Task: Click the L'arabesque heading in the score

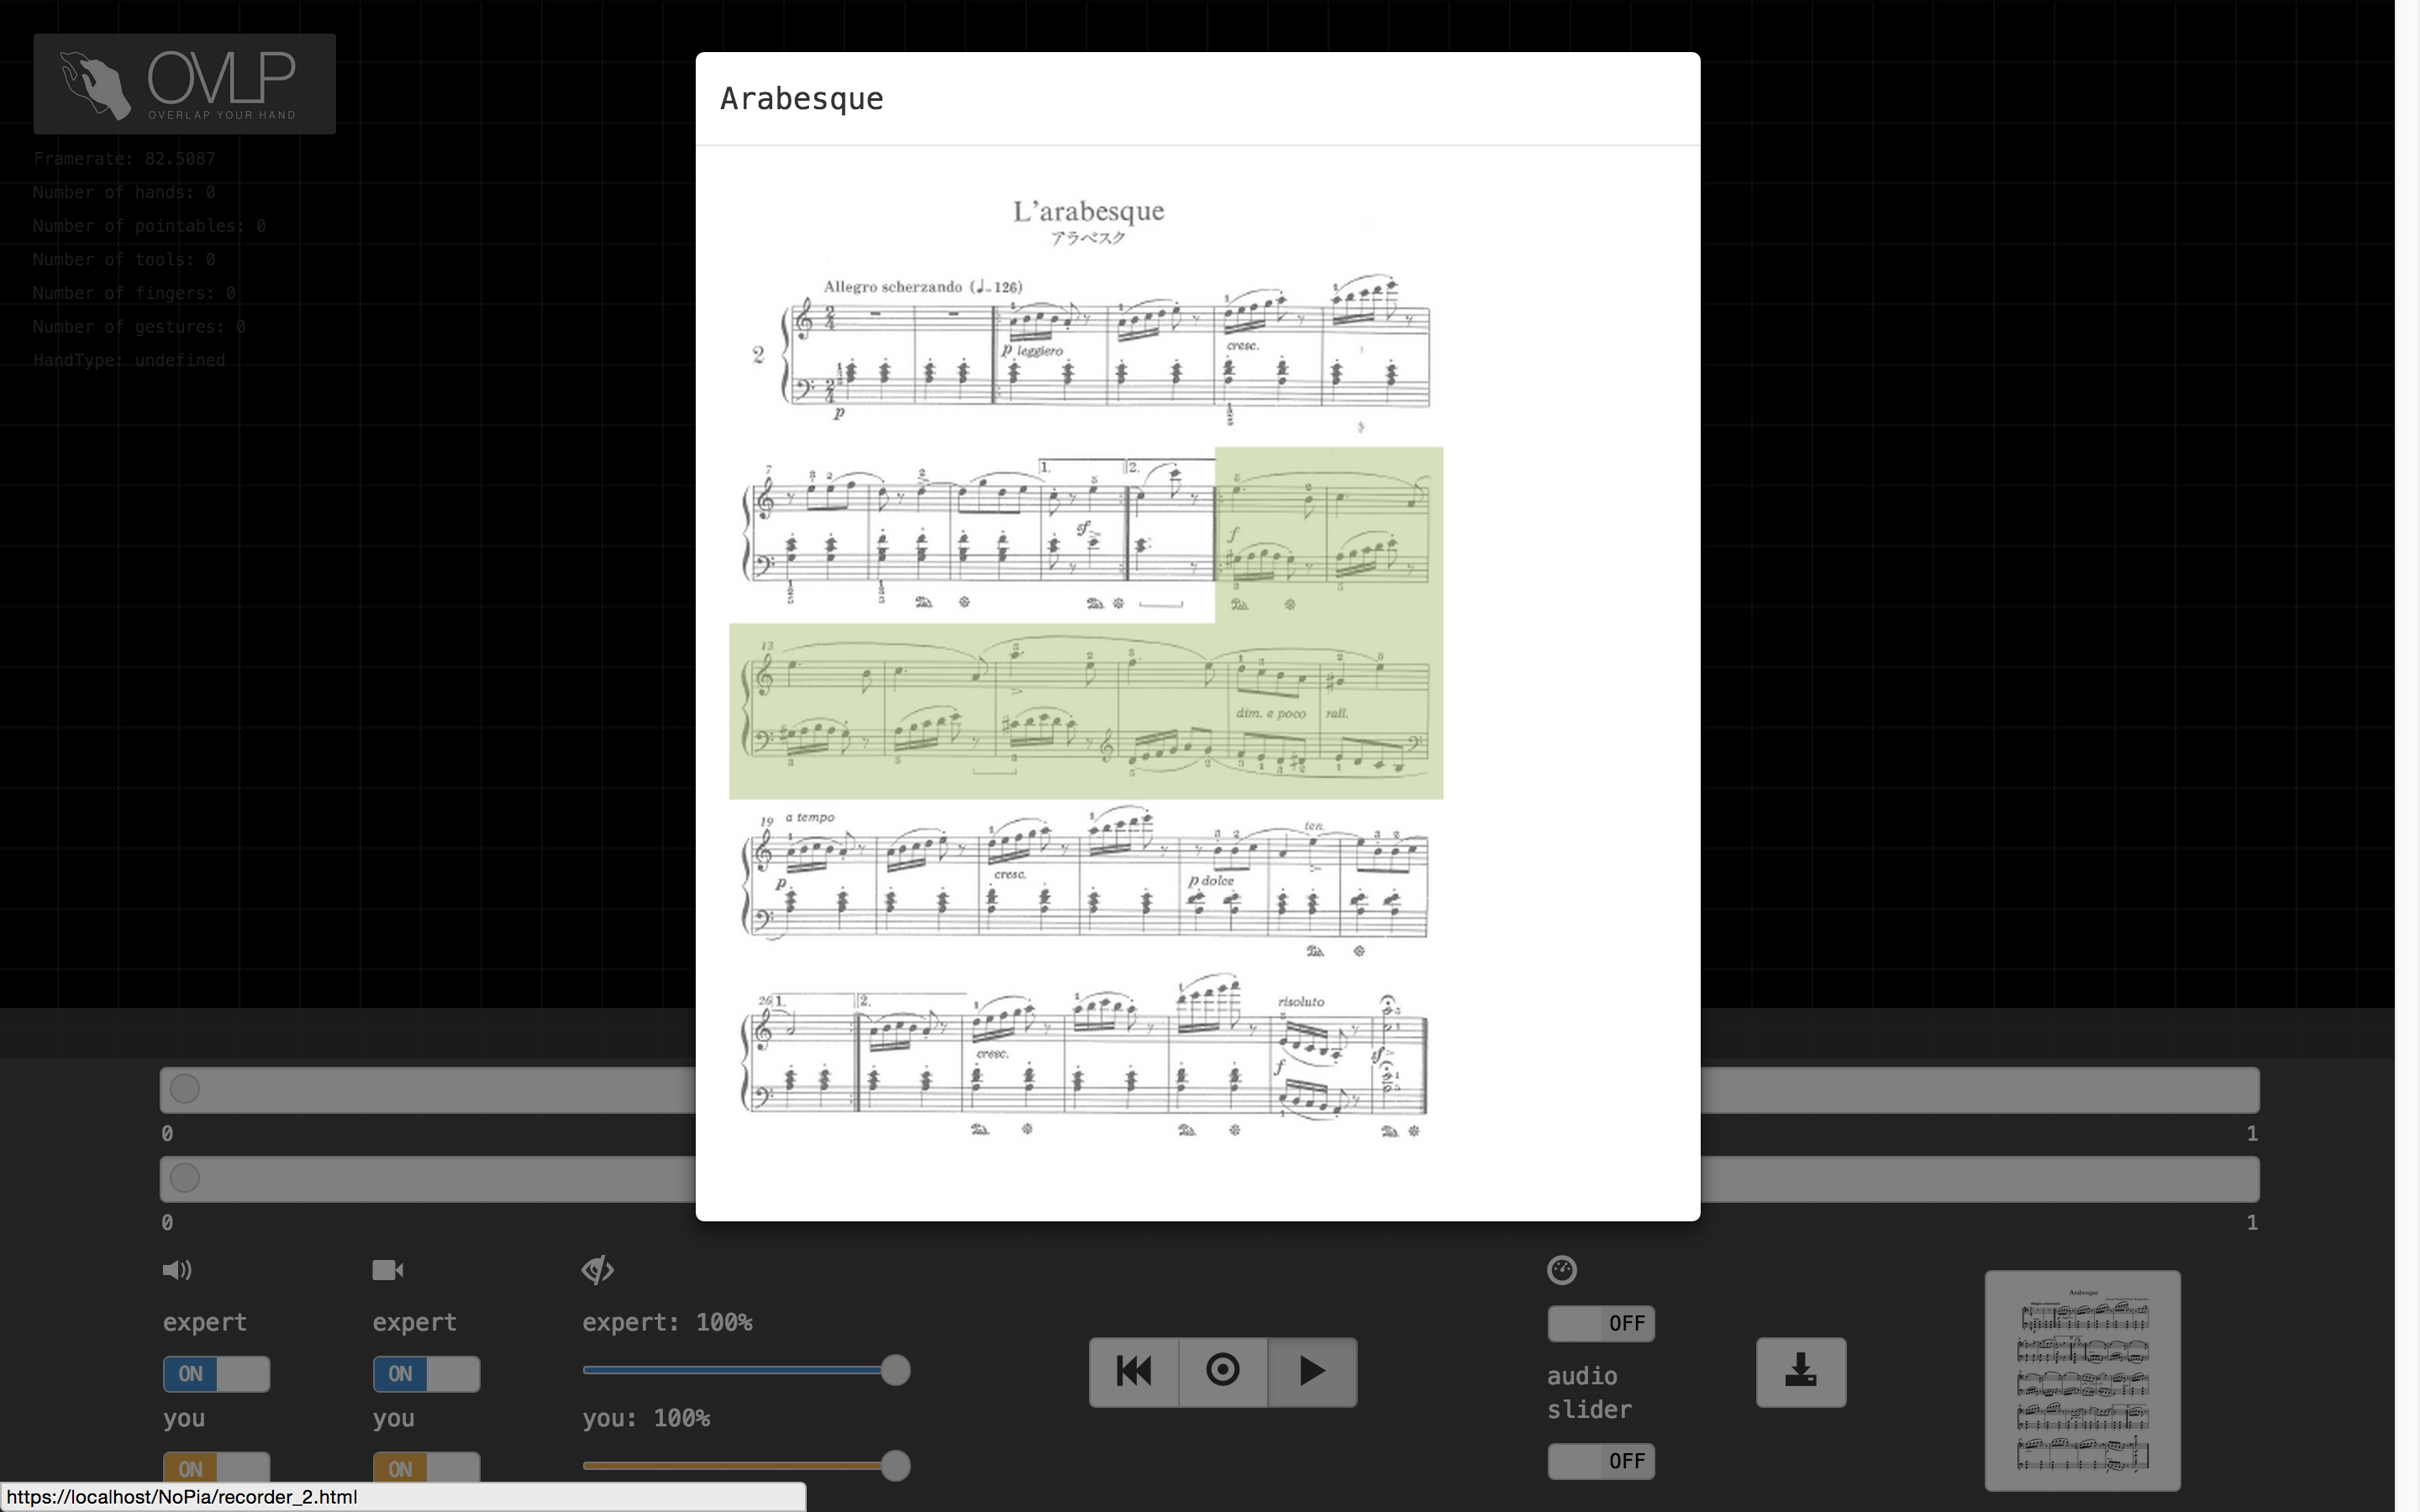Action: click(1088, 211)
